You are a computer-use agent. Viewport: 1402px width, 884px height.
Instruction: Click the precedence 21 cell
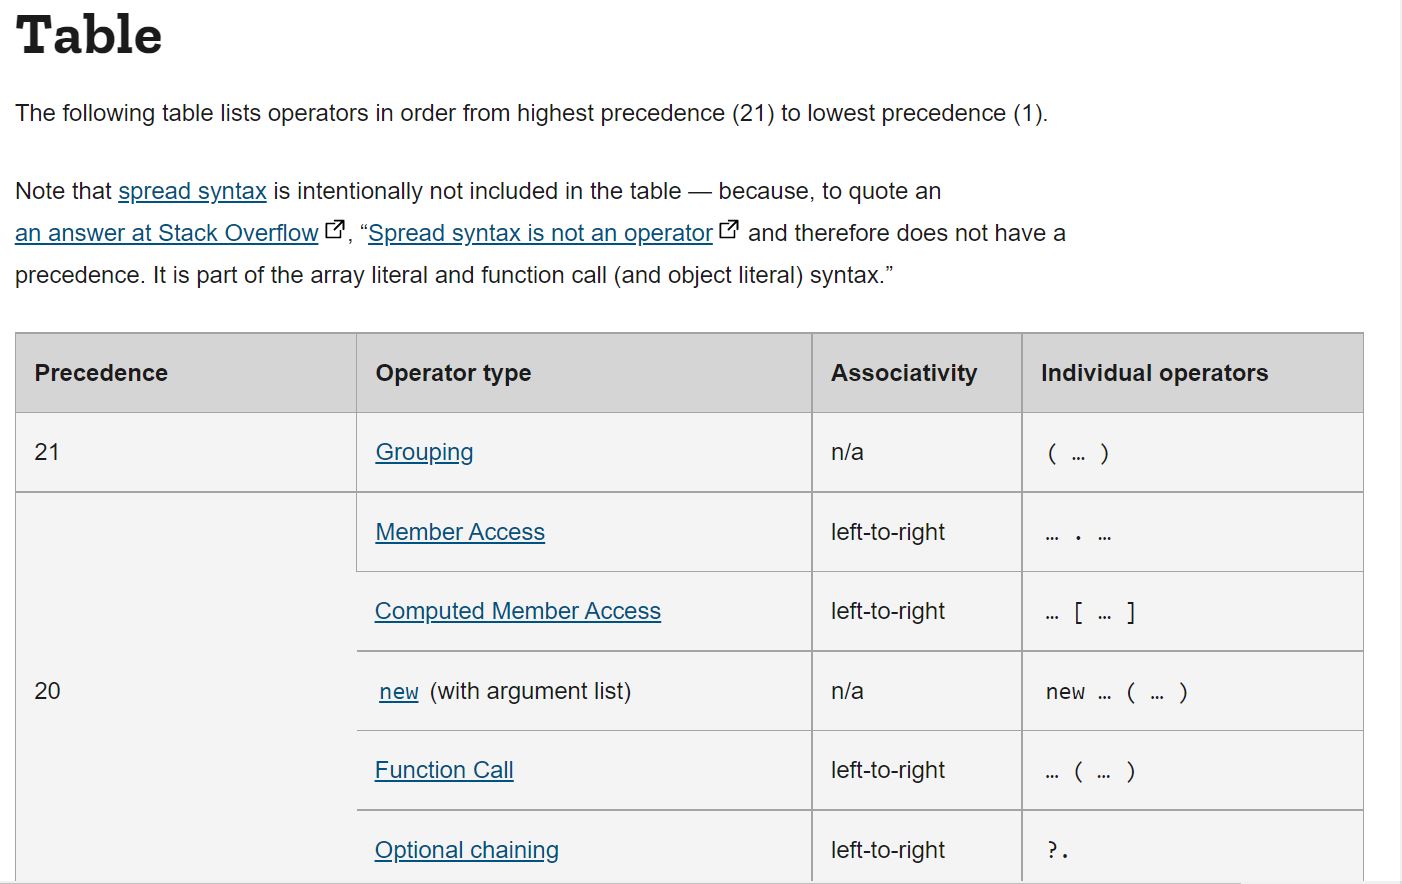point(186,452)
